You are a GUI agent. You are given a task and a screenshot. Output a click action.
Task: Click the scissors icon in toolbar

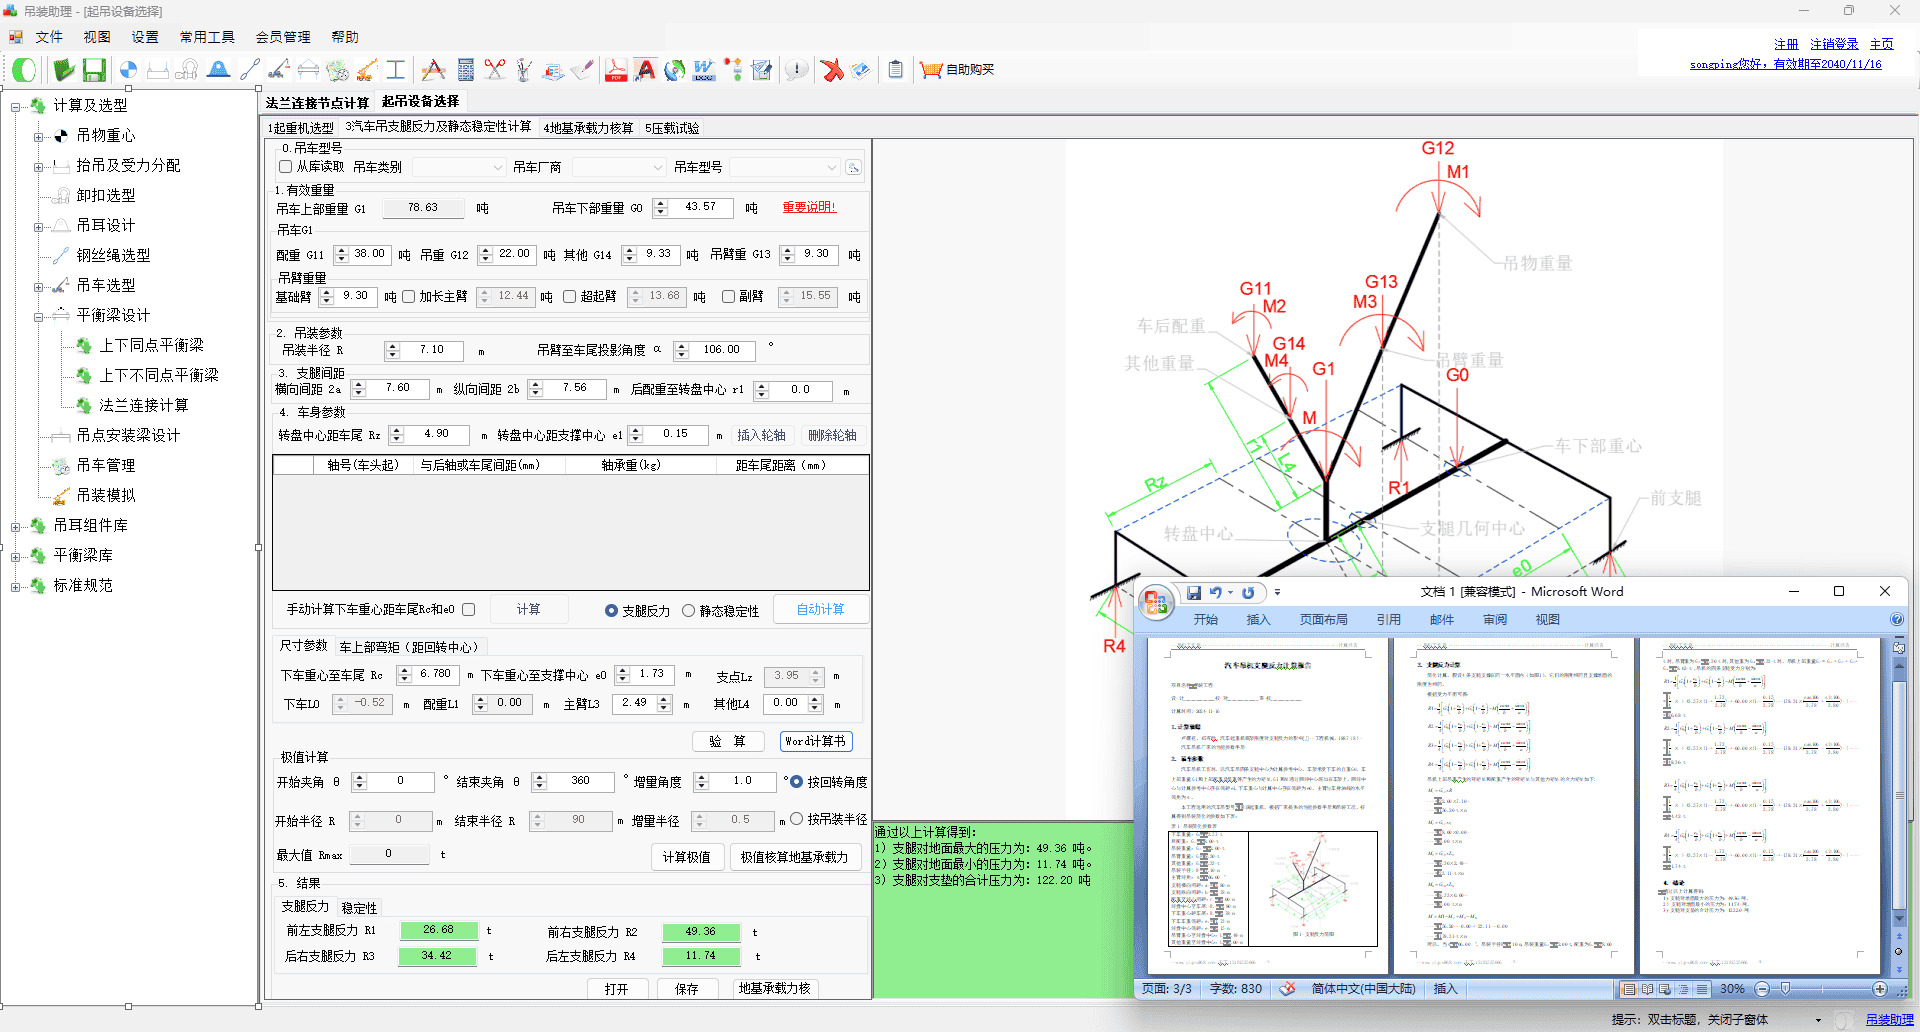[495, 70]
